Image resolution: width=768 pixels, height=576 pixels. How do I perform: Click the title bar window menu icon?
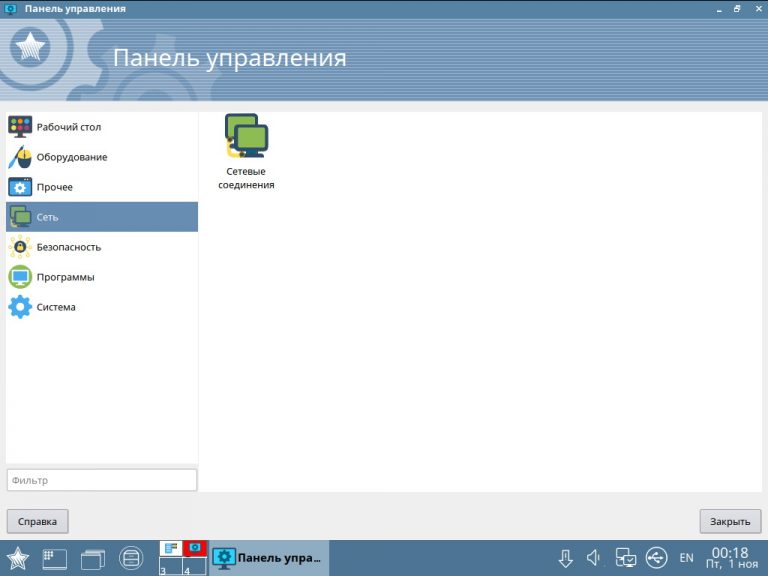tap(10, 8)
